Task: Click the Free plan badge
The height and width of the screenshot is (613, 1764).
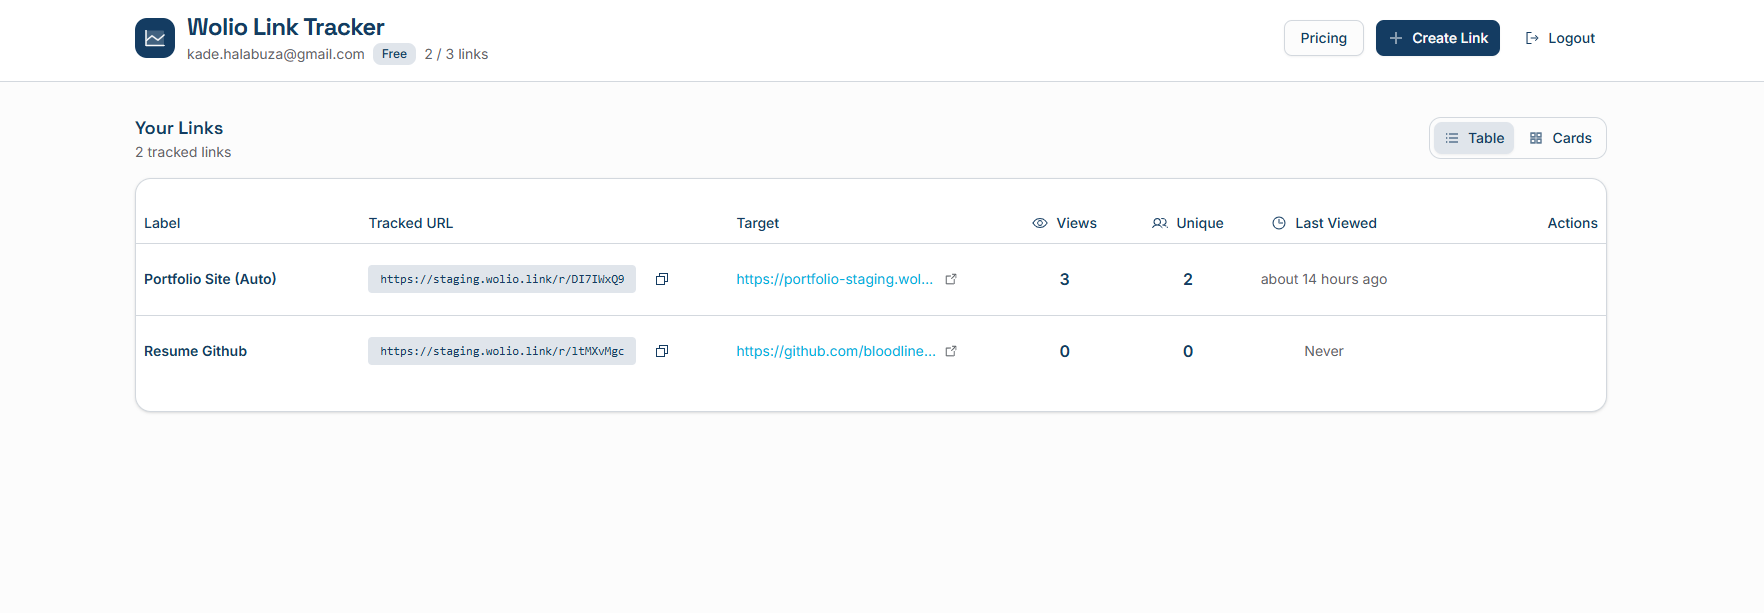Action: click(x=394, y=54)
